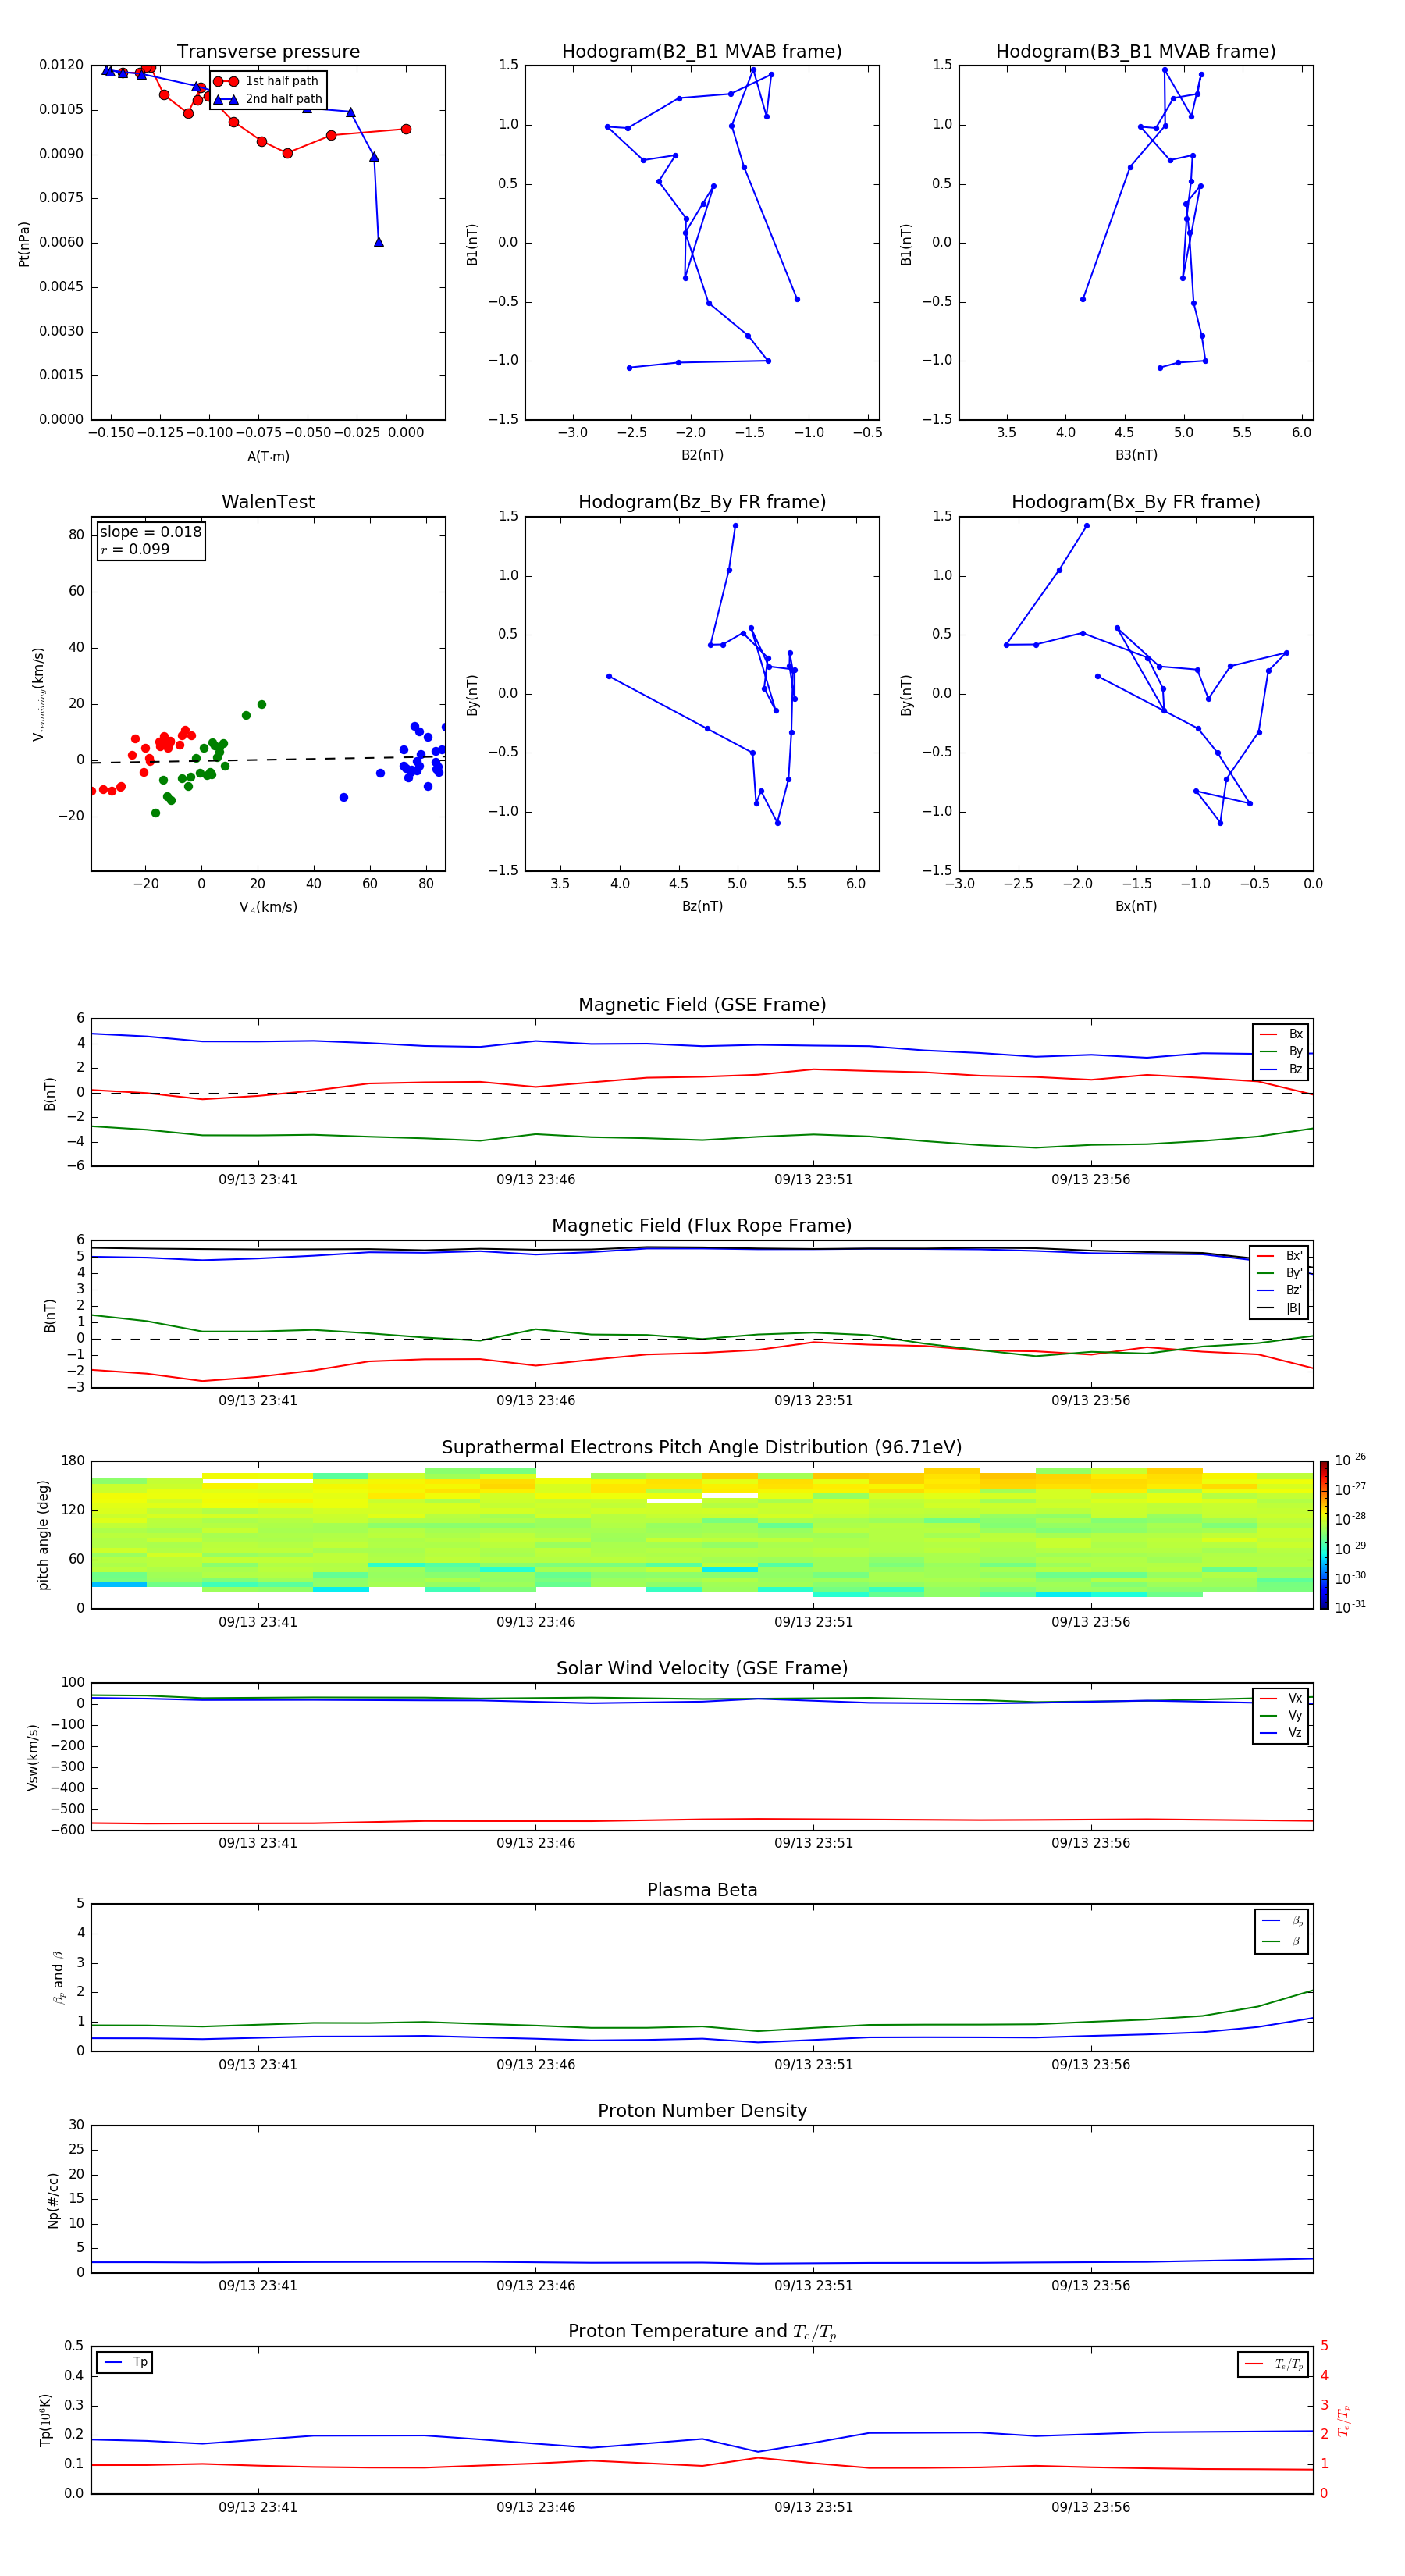Click the 'Tp' legend entry
Viewport: 1405px width, 2576px height.
click(125, 2362)
